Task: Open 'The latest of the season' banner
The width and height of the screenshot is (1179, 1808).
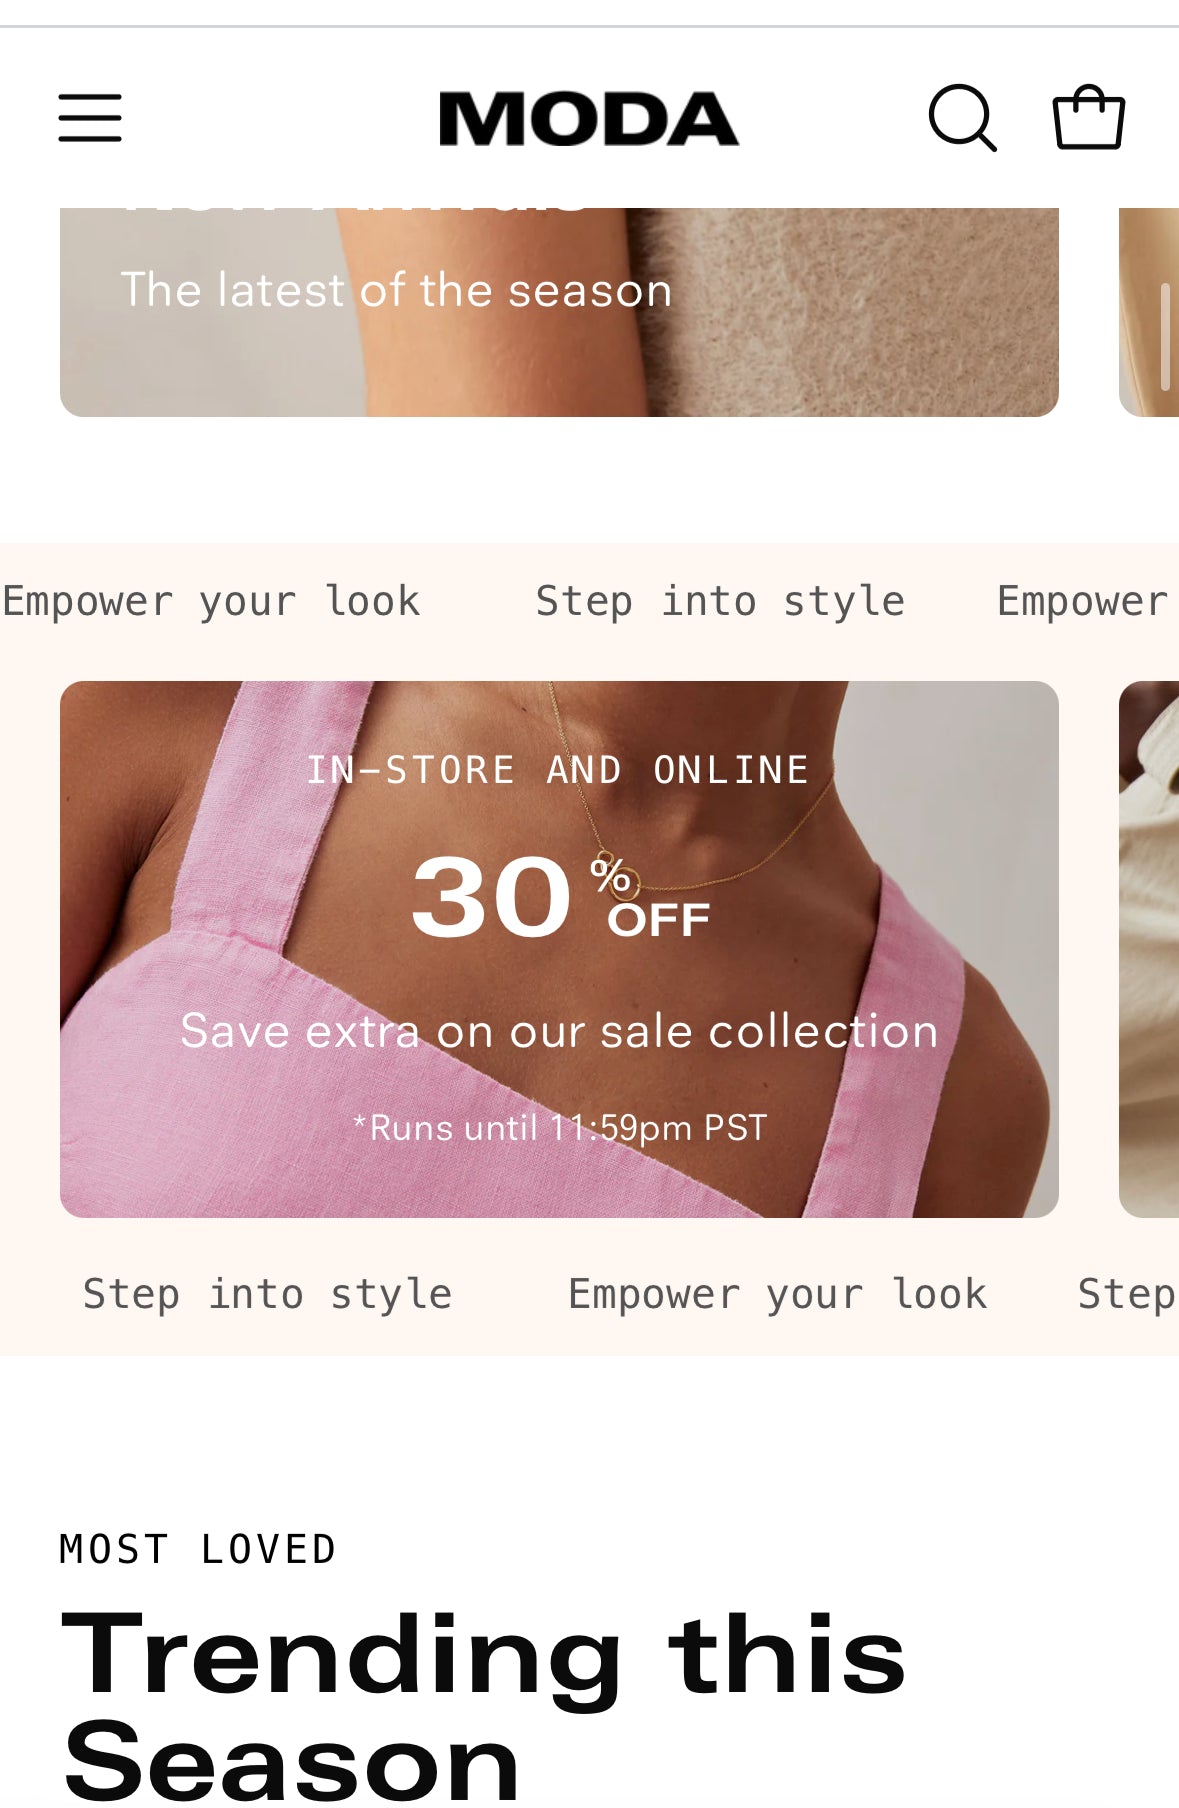Action: [x=559, y=312]
